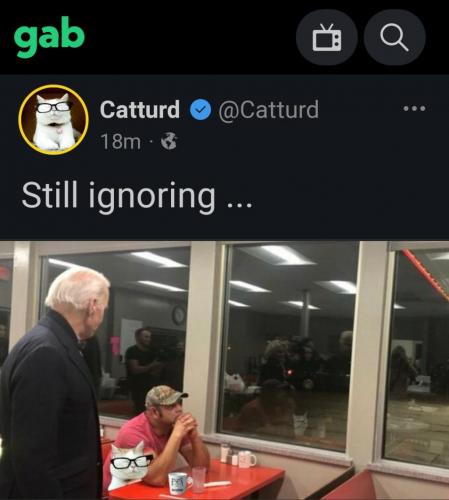Click the salt shakers on the windowsill
The image size is (449, 500).
230,455
